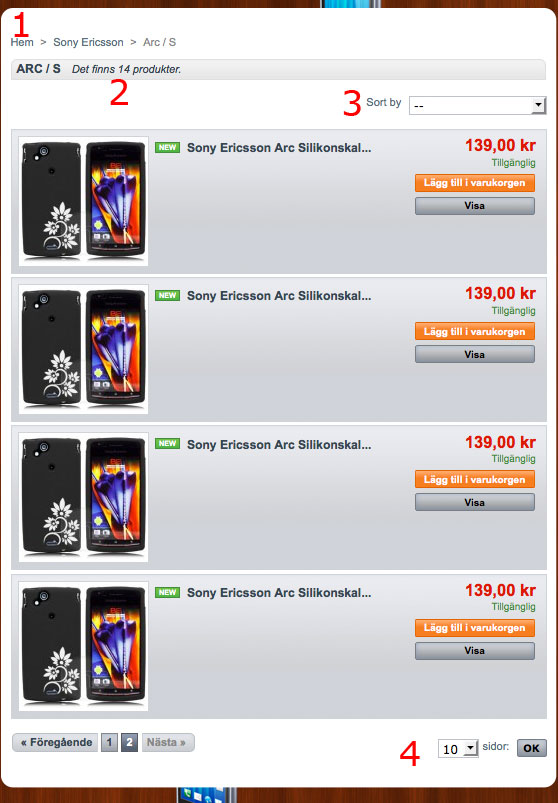Viewport: 558px width, 803px height.
Task: Open the Sony Ericsson breadcrumb link
Action: [x=88, y=42]
